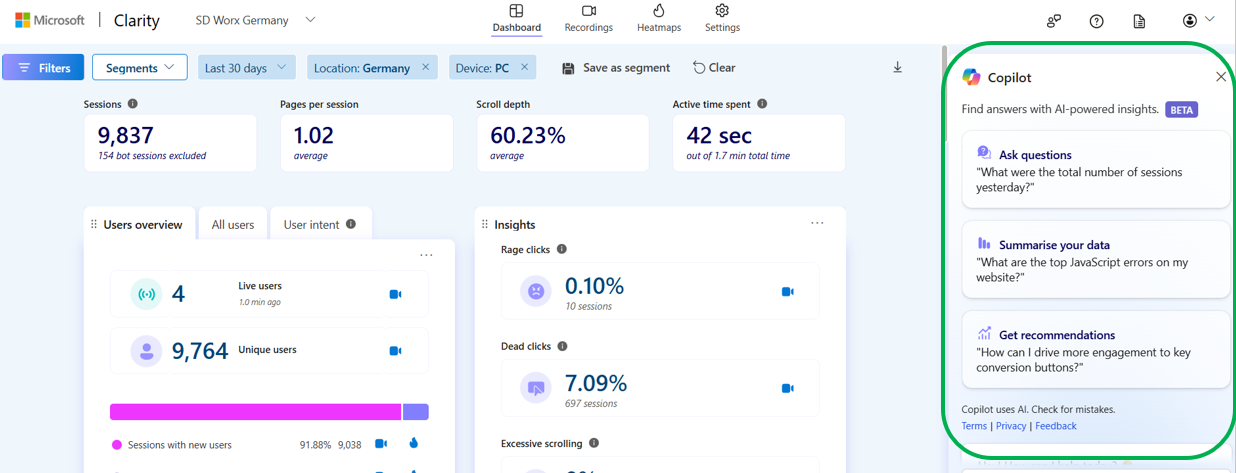Open the documentation page icon in header
Image resolution: width=1236 pixels, height=473 pixels.
click(x=1139, y=21)
